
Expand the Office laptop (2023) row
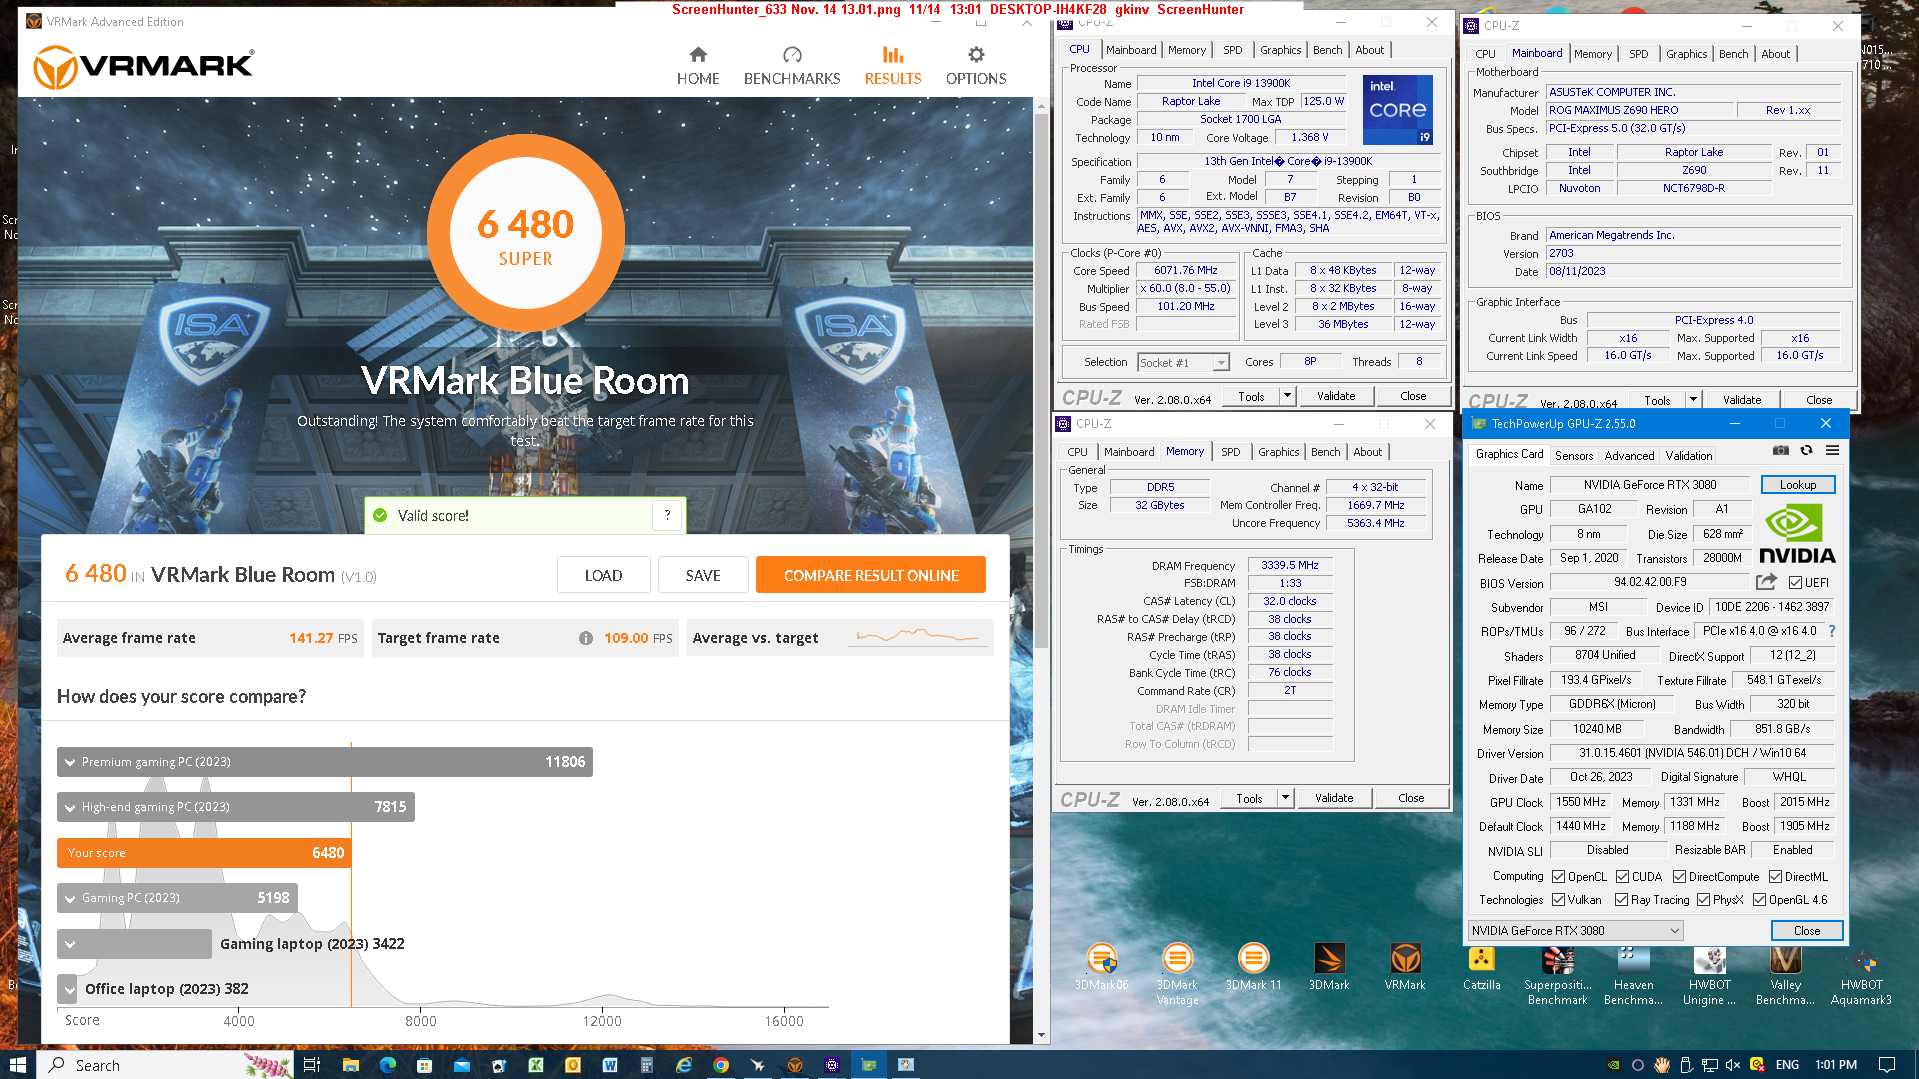(68, 989)
